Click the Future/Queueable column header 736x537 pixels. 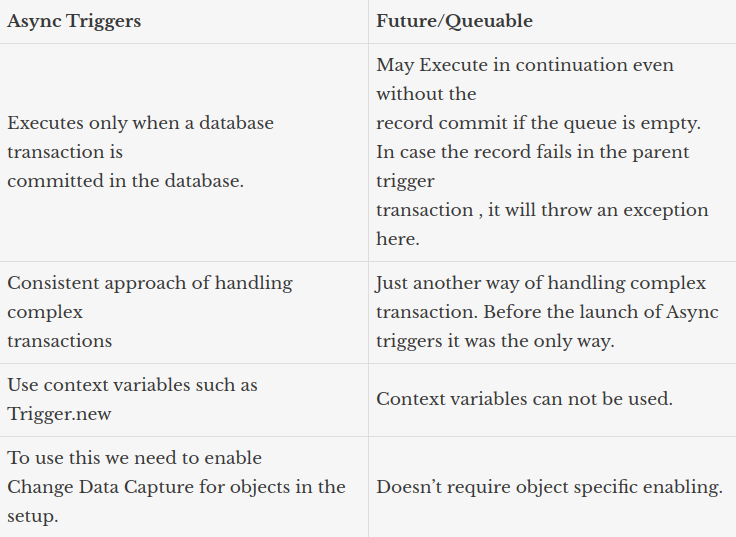(x=454, y=21)
